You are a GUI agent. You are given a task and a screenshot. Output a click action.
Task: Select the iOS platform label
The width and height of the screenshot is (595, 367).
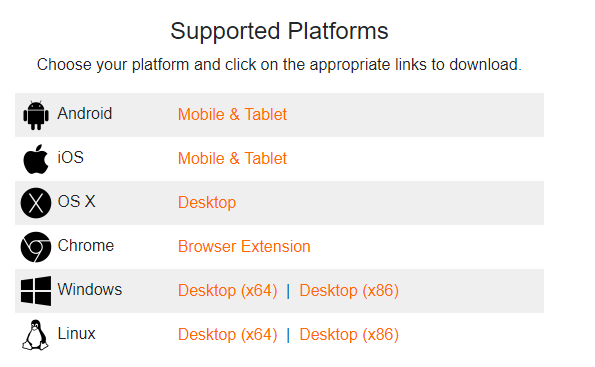pyautogui.click(x=71, y=158)
